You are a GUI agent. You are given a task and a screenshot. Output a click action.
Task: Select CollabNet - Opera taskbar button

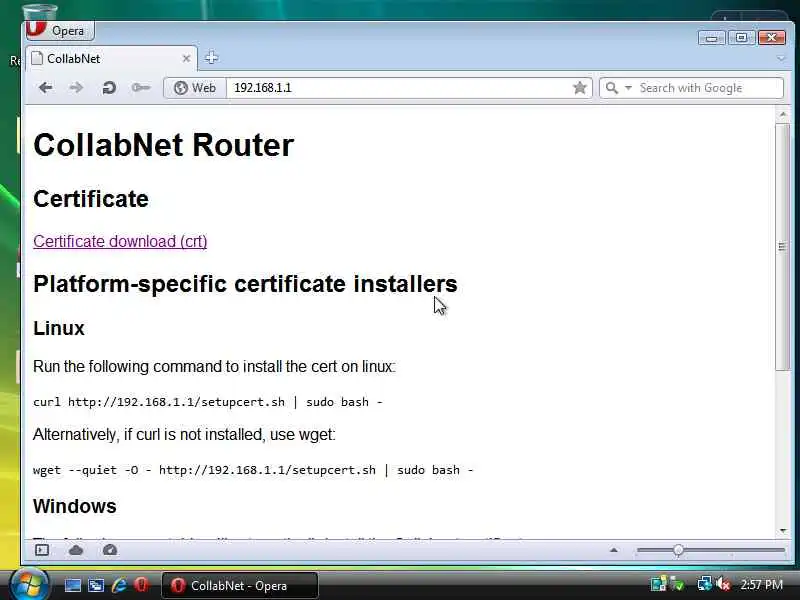239,585
